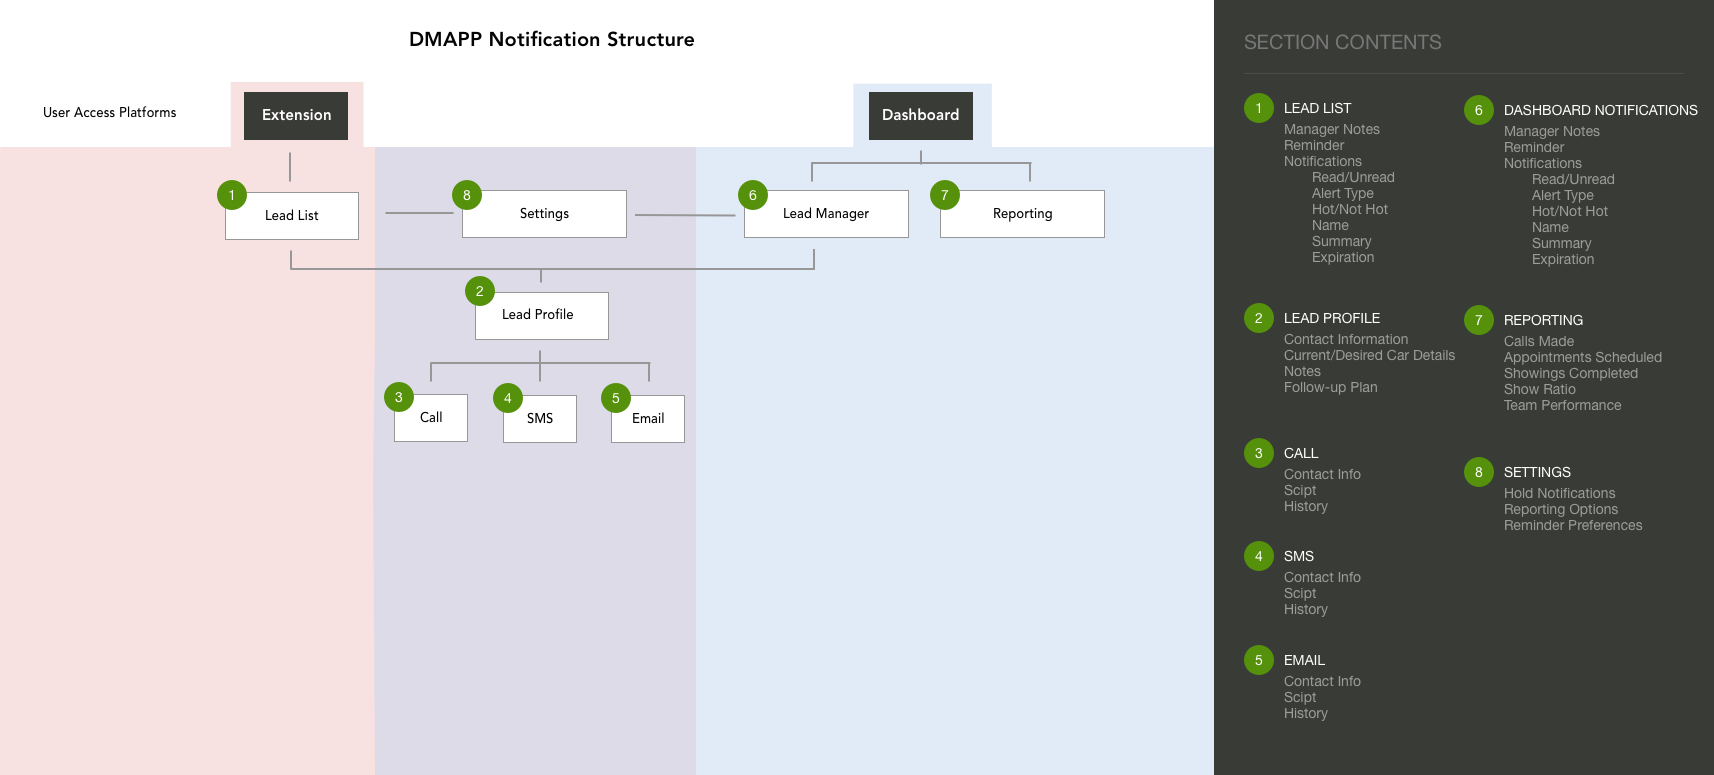Screen dimensions: 1714x775
Task: Click the SETTINGS section heading
Action: point(1537,472)
